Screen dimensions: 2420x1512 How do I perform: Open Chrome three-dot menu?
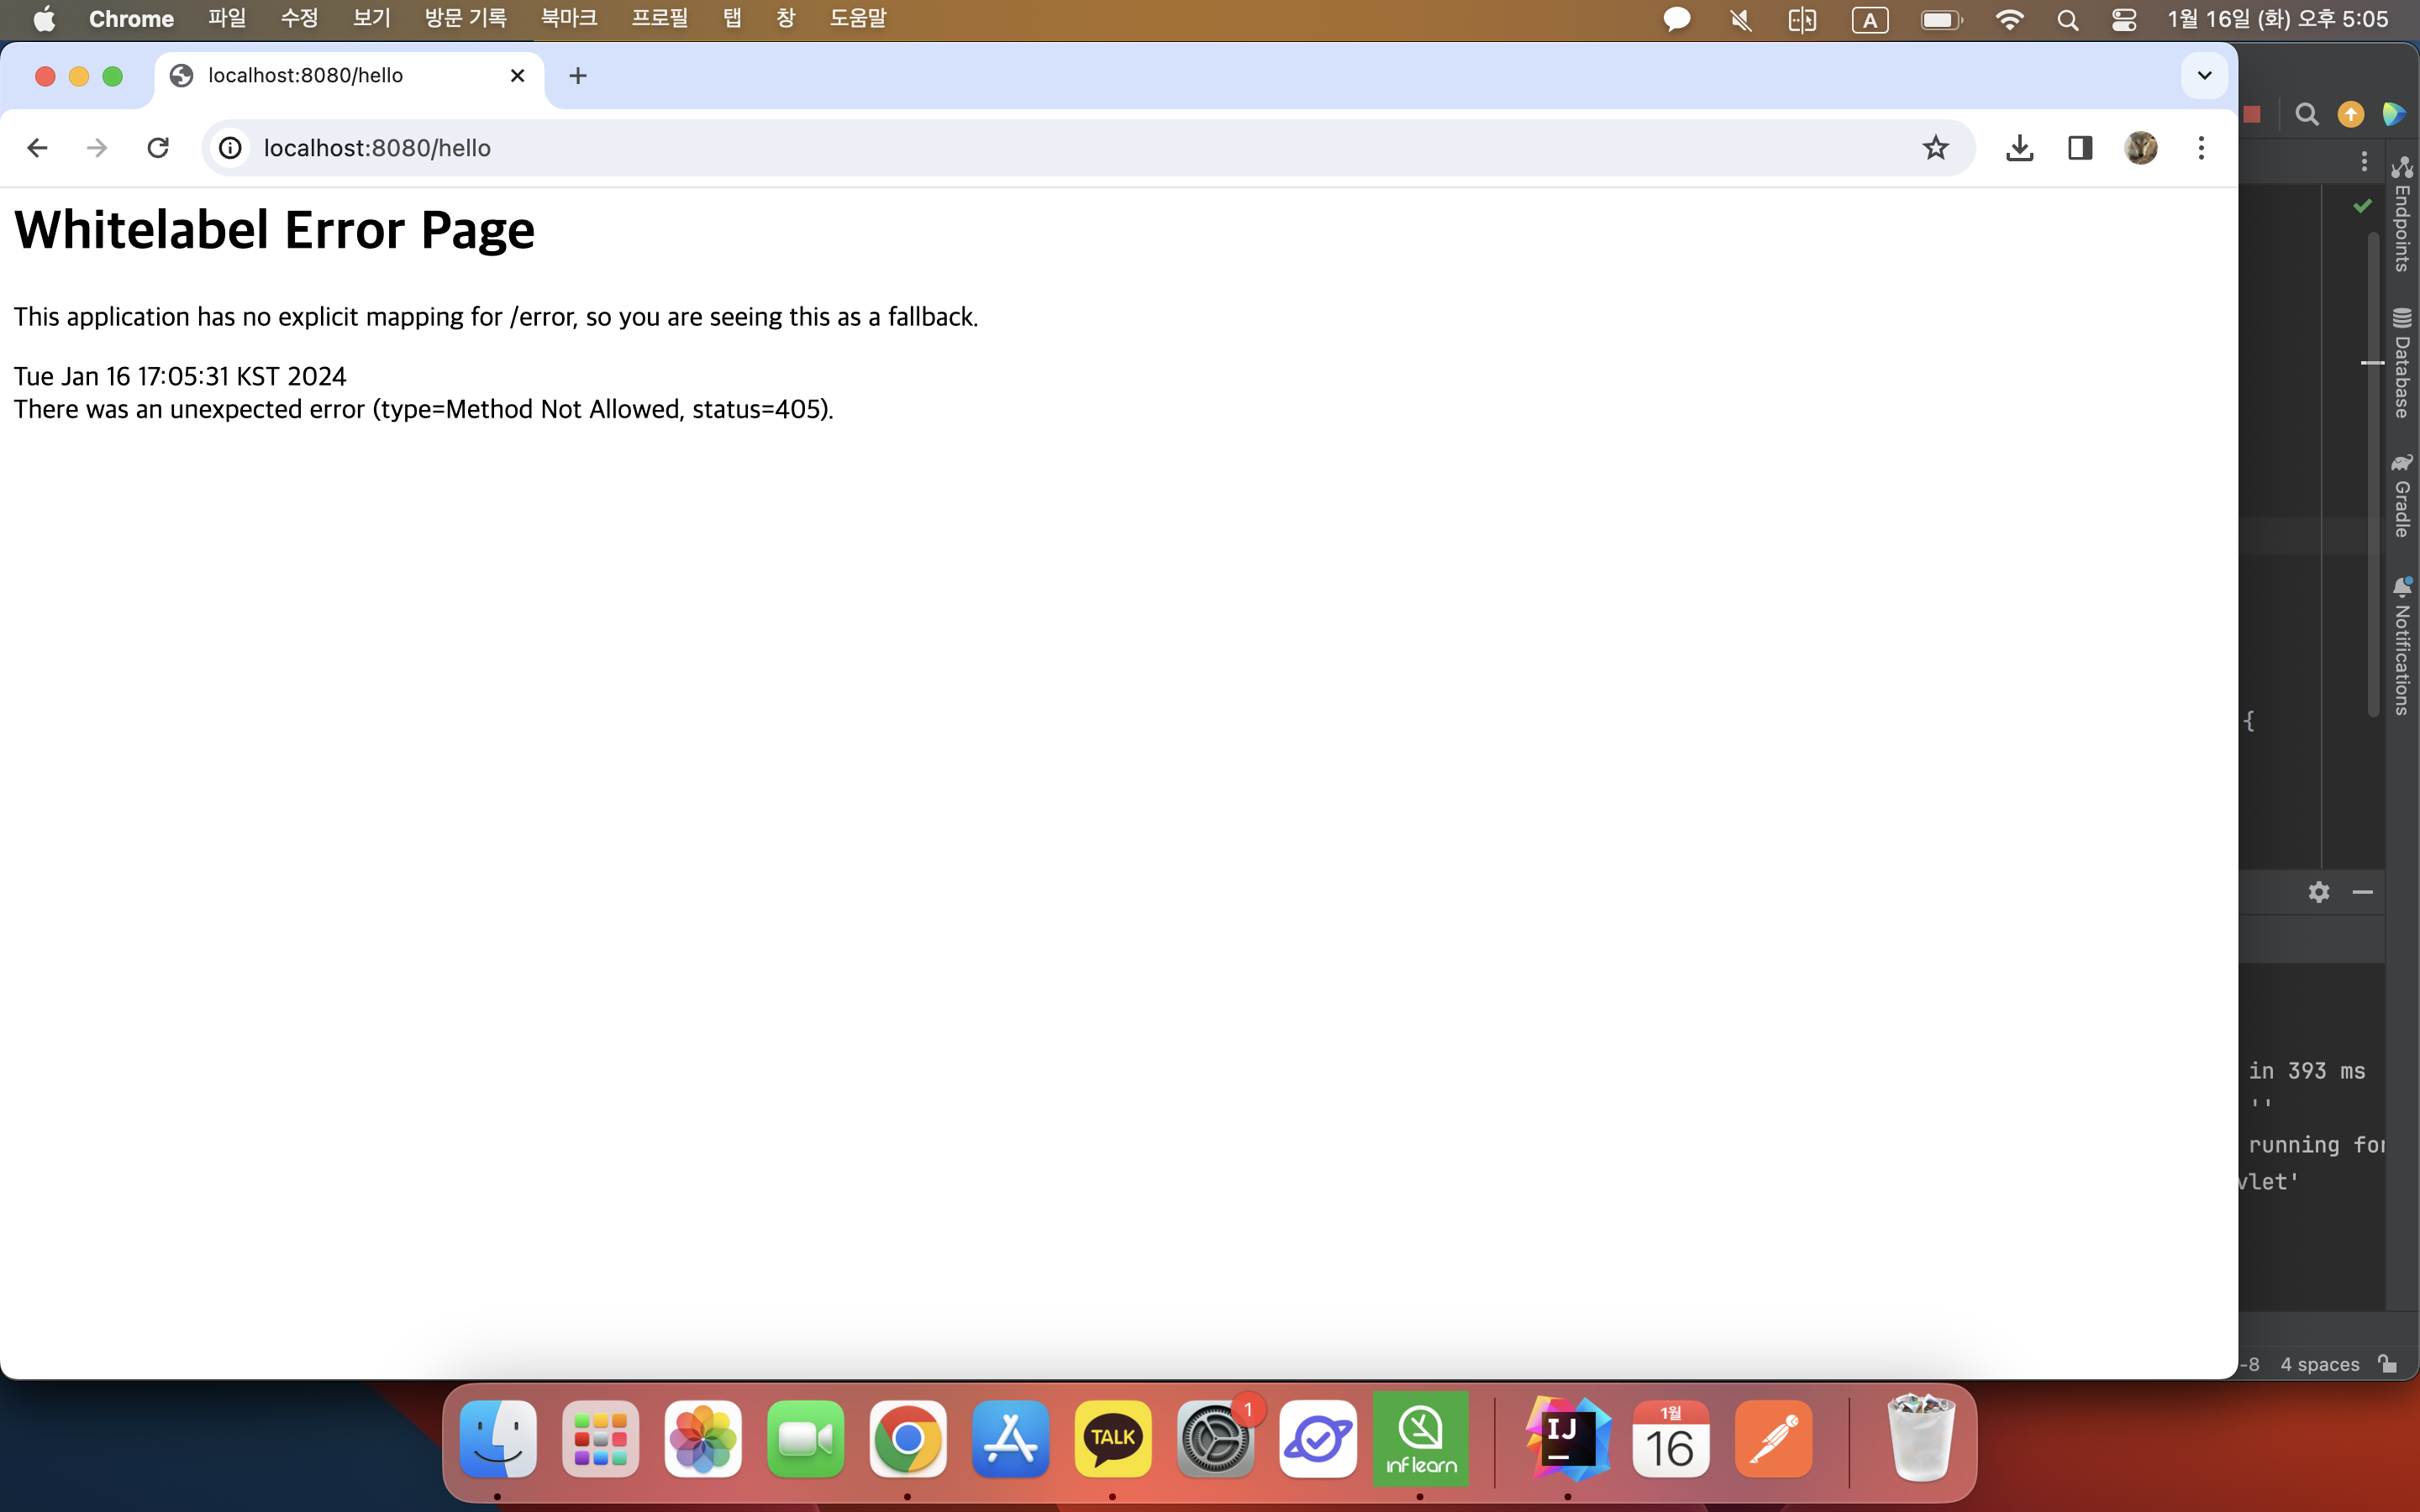tap(2201, 148)
